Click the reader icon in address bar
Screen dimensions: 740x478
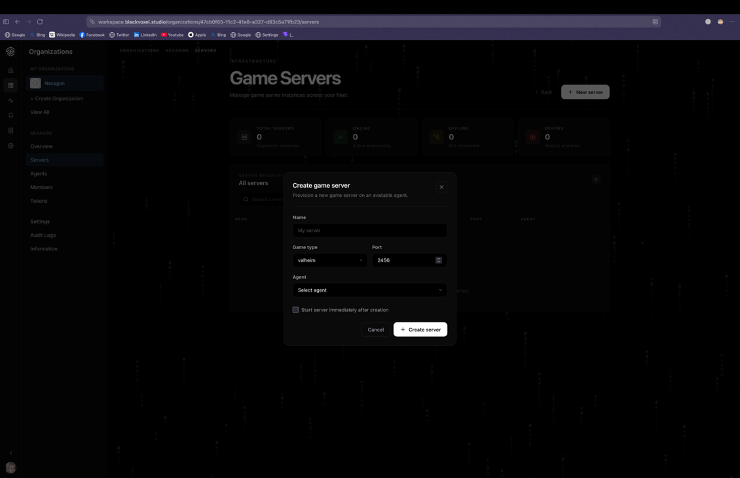(655, 22)
